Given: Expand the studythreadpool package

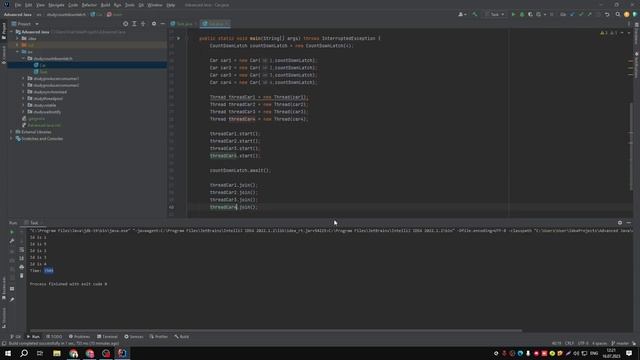Looking at the screenshot, I should [x=23, y=98].
